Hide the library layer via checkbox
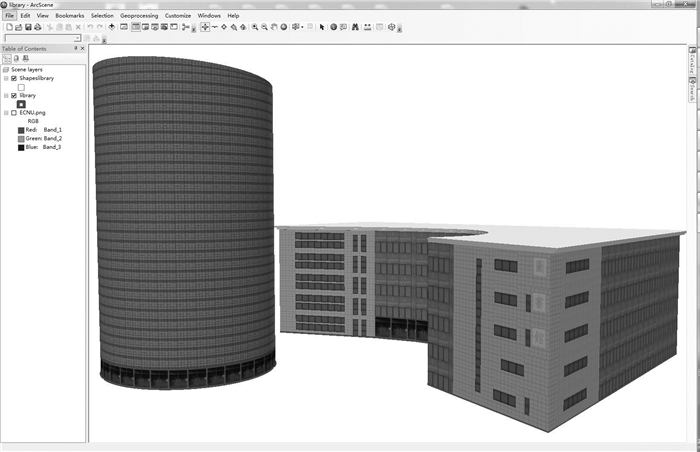 [14, 95]
